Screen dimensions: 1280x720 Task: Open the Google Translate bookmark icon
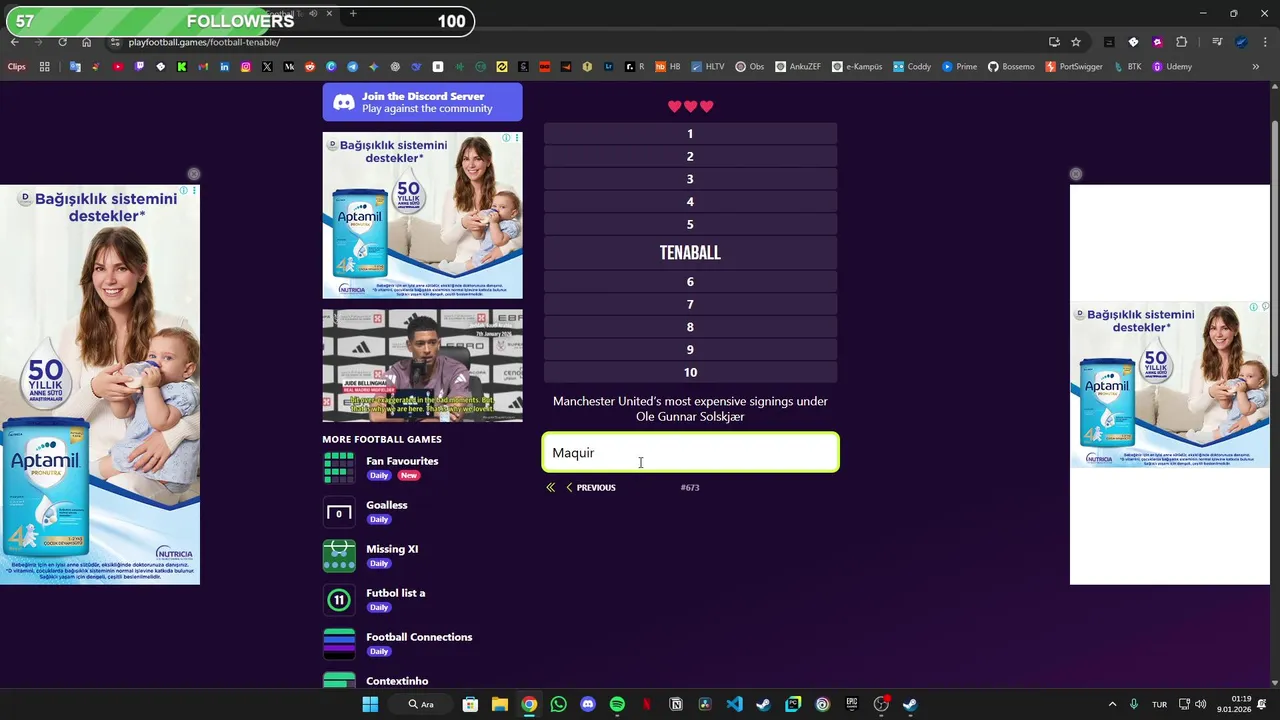pos(75,67)
